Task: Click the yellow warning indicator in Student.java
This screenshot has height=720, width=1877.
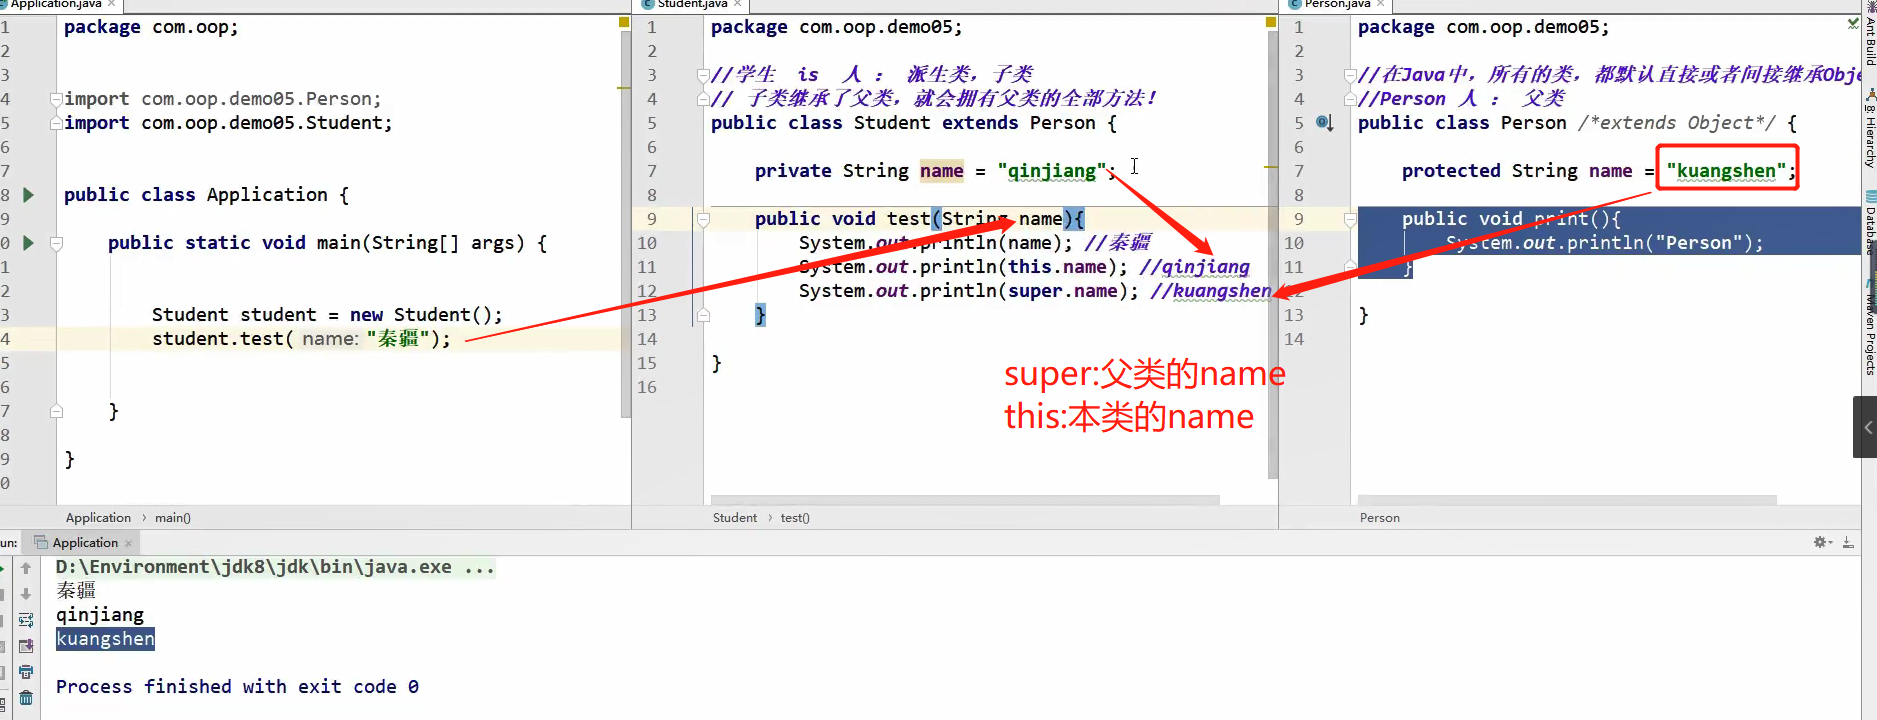Action: [1271, 22]
